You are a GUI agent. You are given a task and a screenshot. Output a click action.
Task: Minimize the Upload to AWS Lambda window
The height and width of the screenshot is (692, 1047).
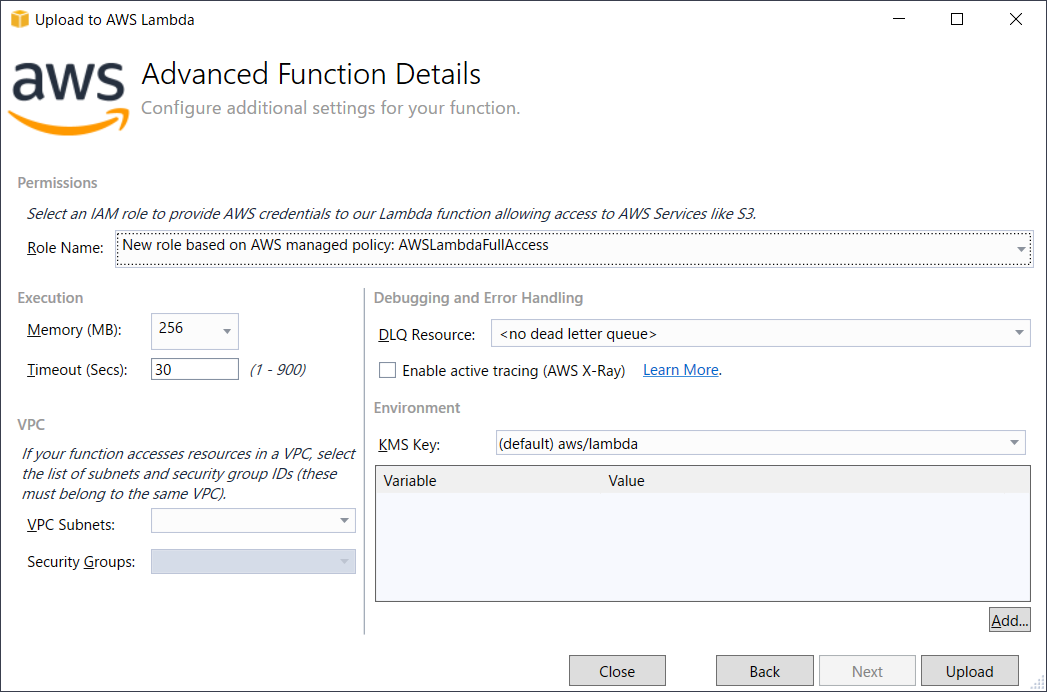tap(899, 19)
